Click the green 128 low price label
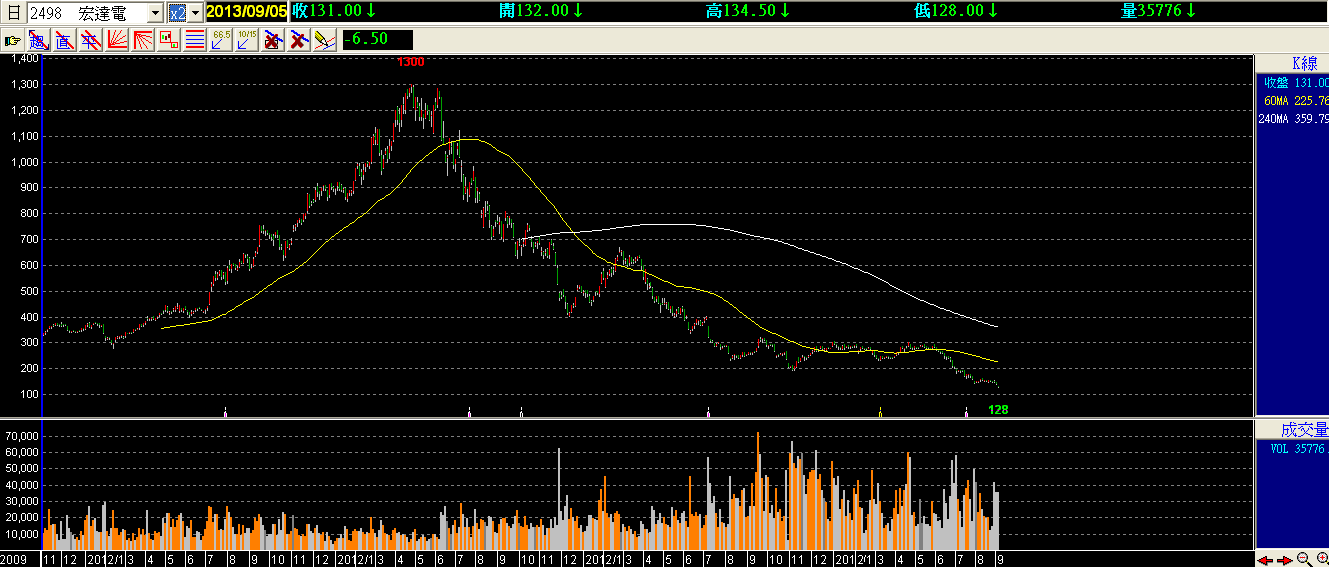This screenshot has height=567, width=1329. tap(998, 409)
